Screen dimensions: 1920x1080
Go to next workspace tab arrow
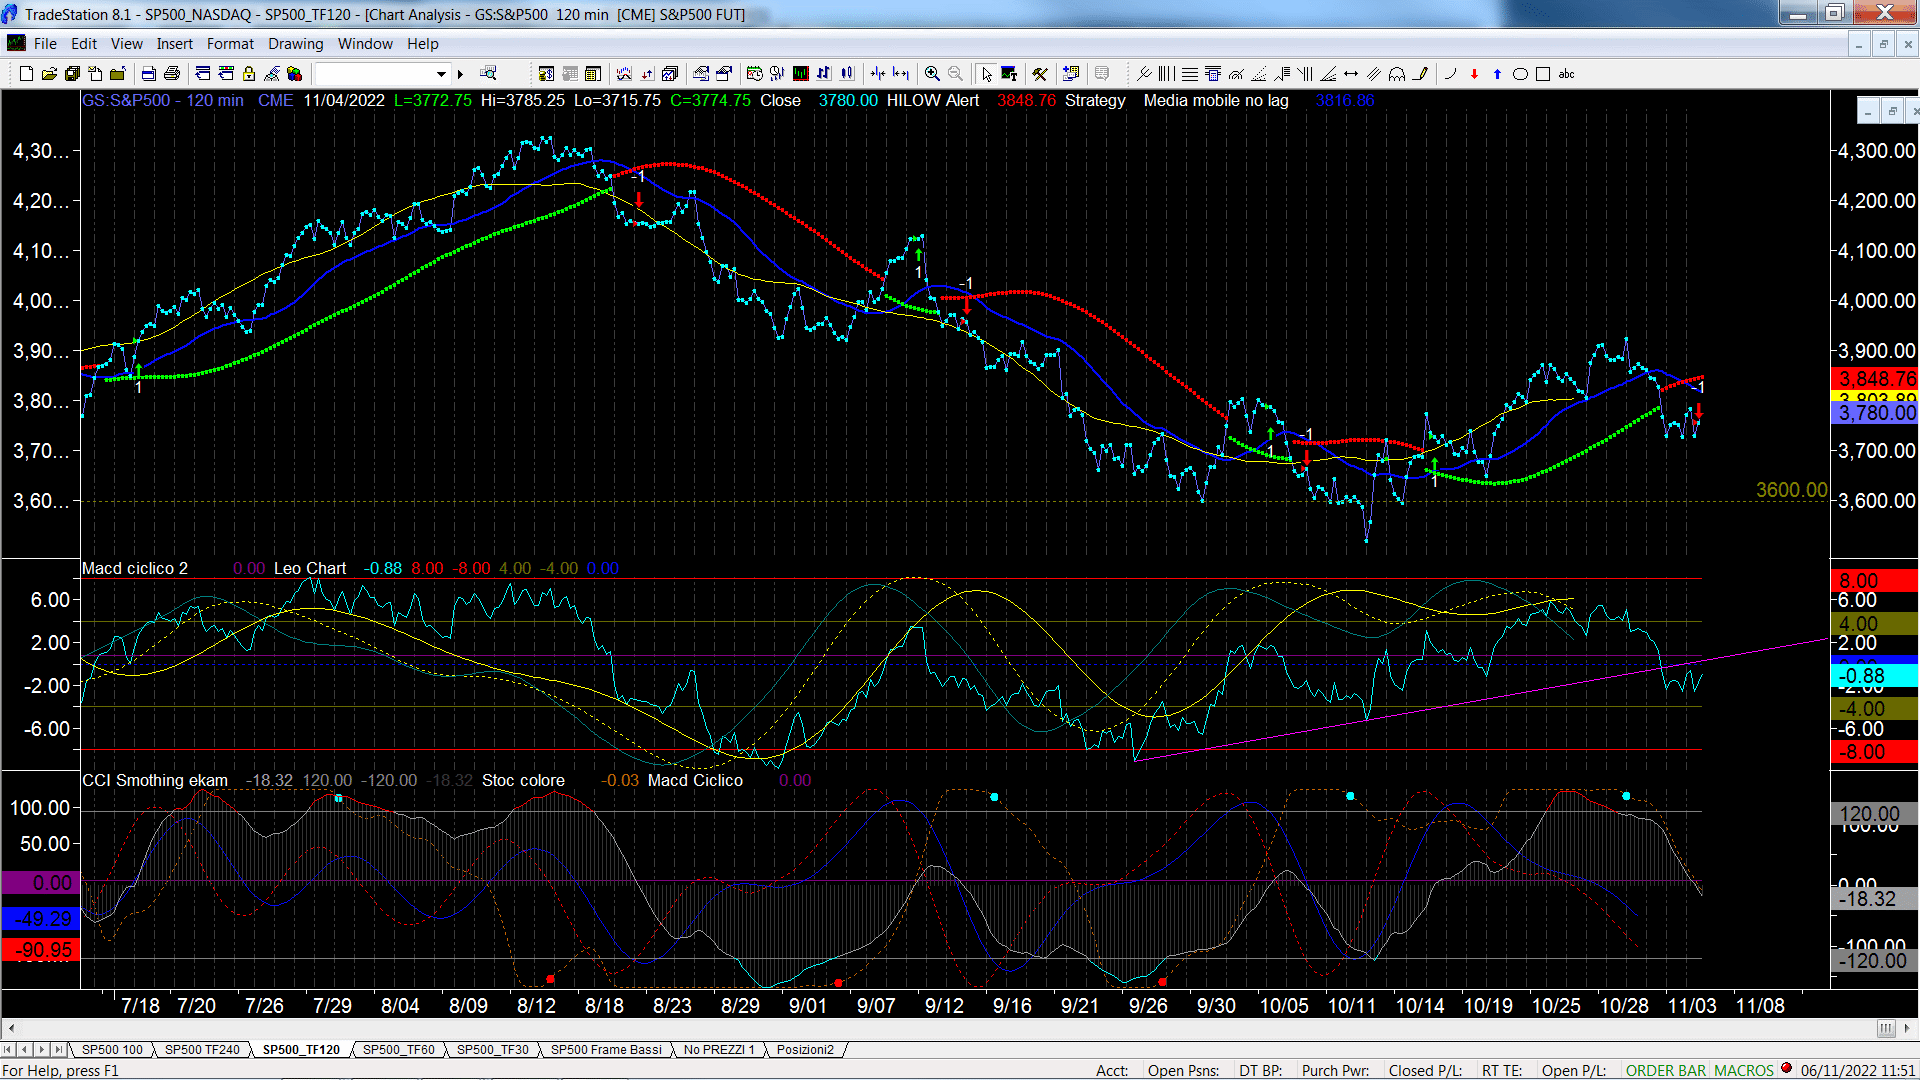(x=42, y=1050)
